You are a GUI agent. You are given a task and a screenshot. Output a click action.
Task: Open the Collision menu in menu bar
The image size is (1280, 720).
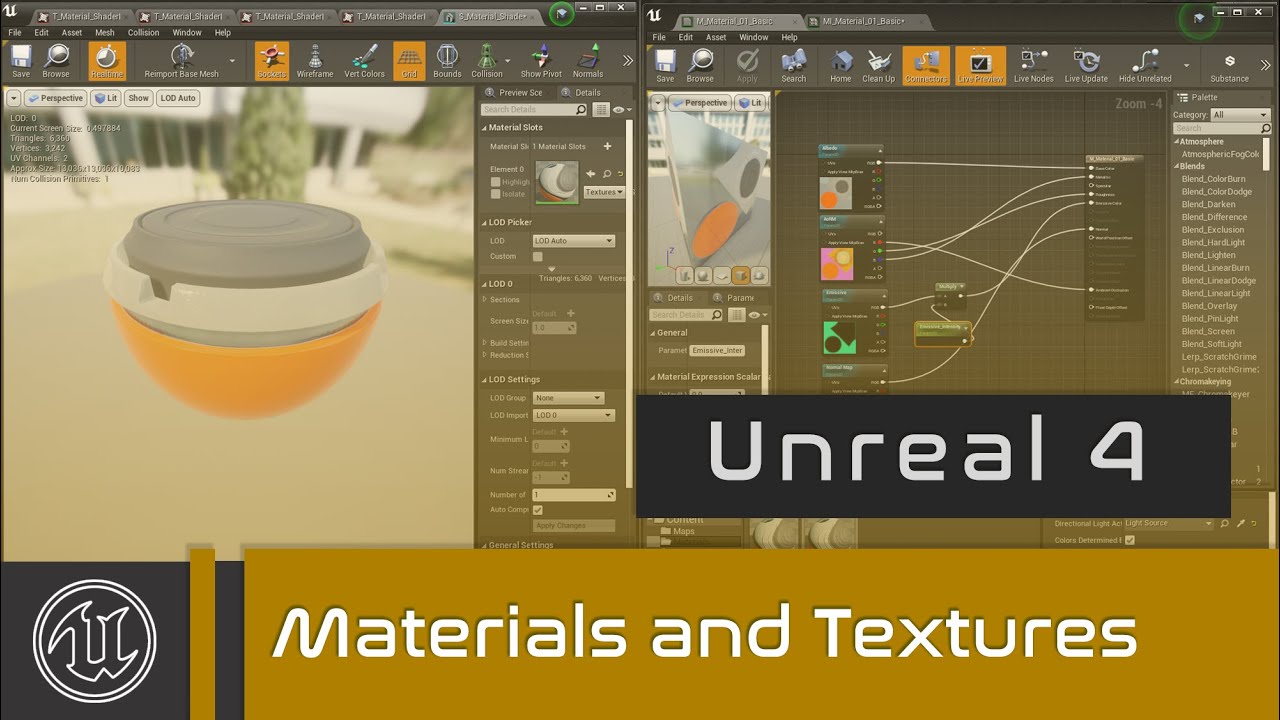point(143,33)
